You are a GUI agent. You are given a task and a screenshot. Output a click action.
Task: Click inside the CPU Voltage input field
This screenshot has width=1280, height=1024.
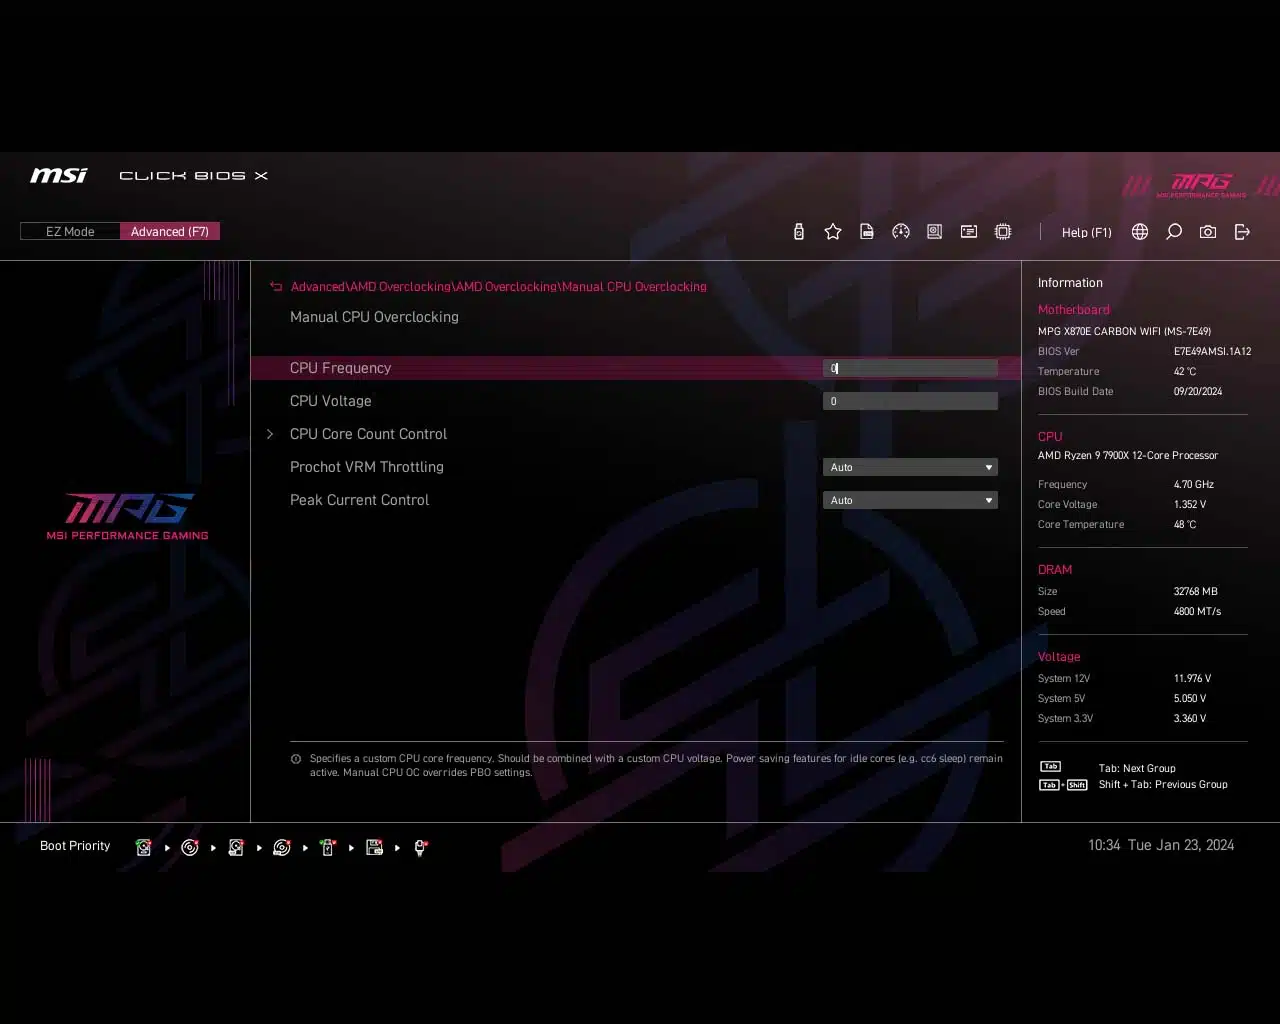click(x=910, y=401)
